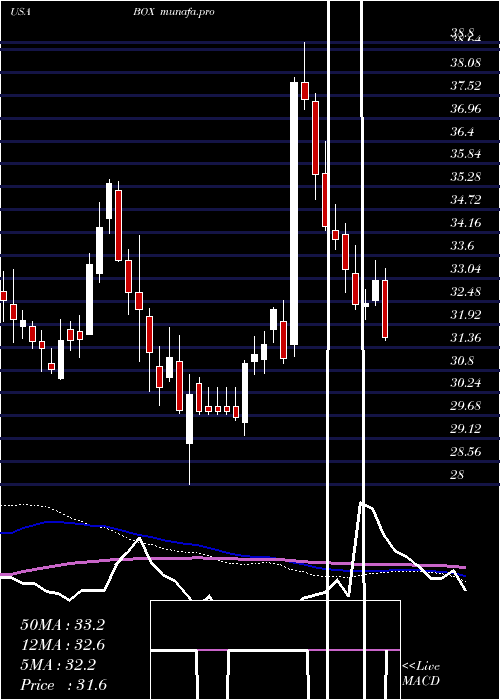
Task: Click the 50MA : 33.2 readout
Action: pos(62,625)
